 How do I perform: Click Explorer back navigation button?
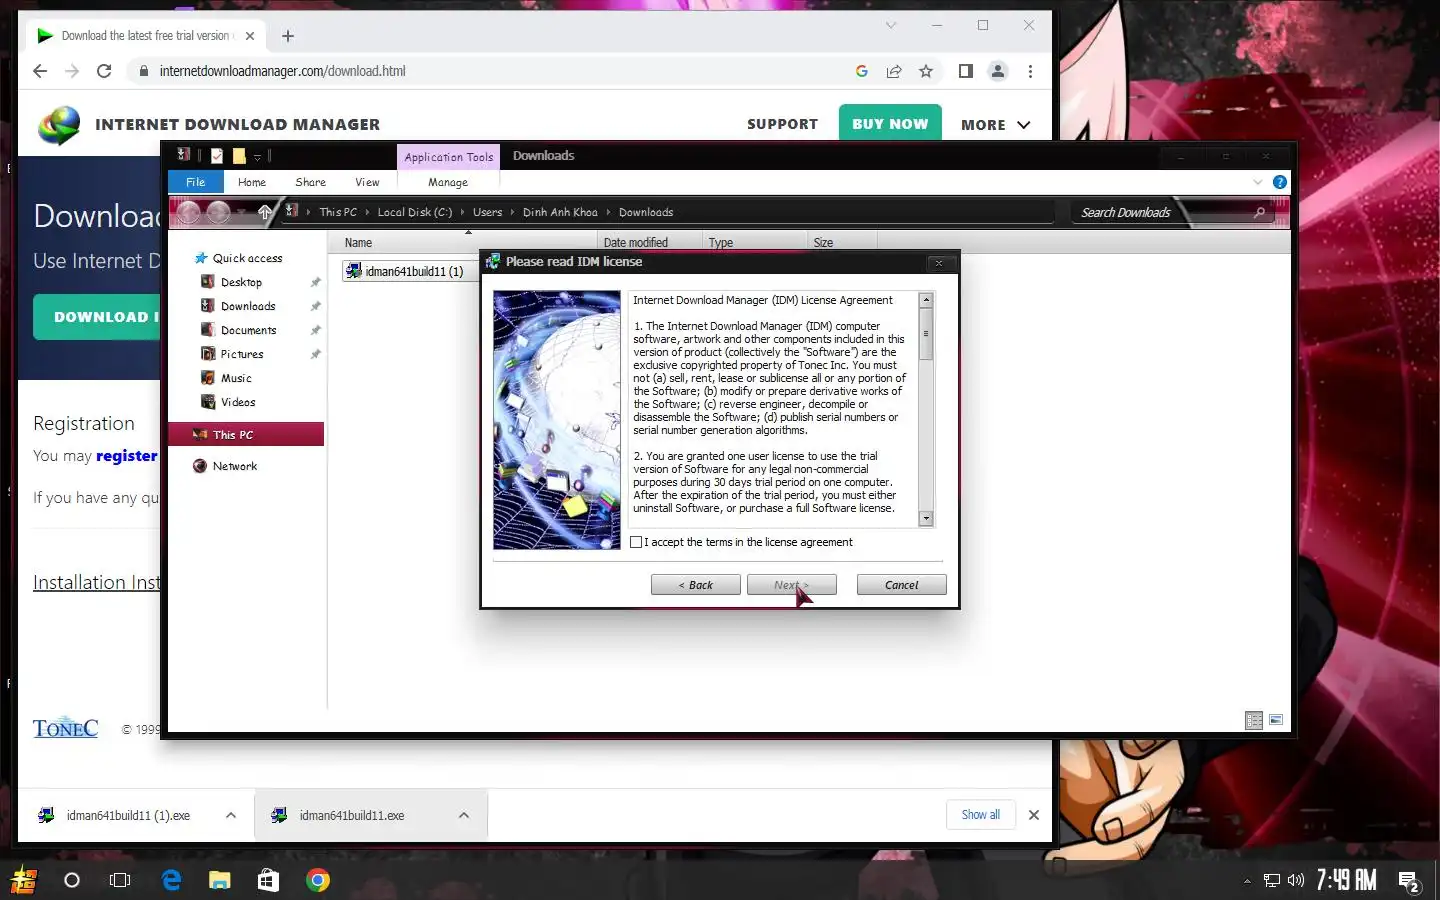click(x=188, y=212)
